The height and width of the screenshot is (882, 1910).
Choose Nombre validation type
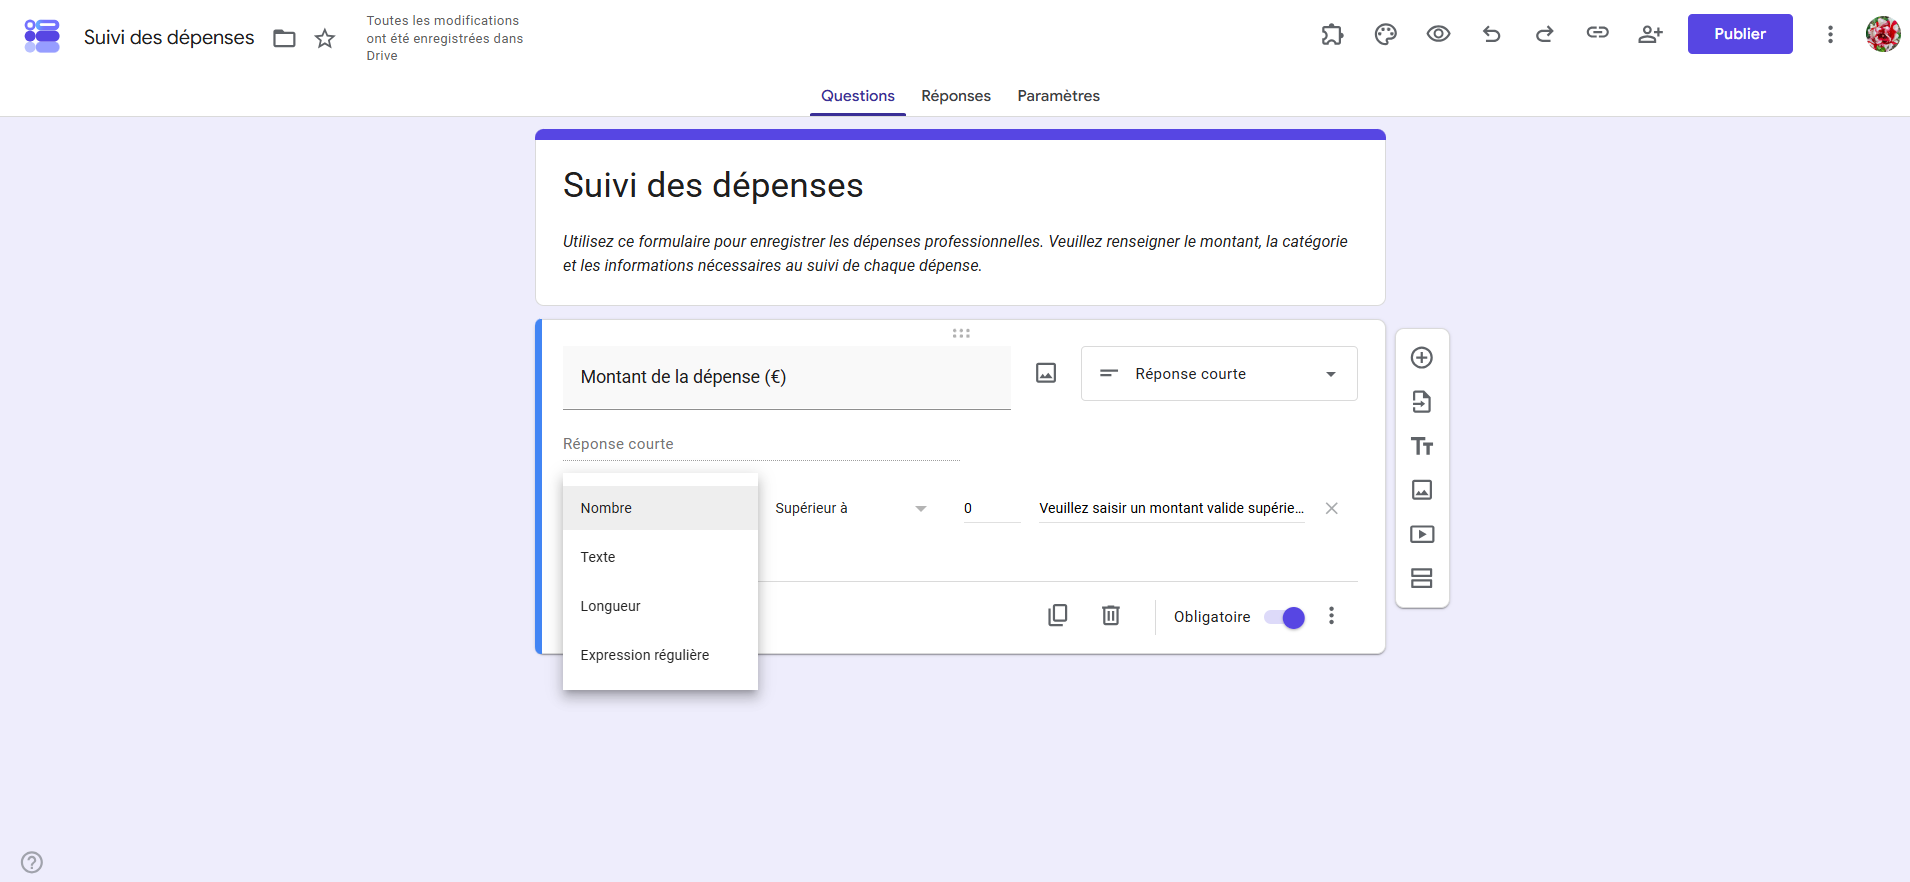coord(660,508)
